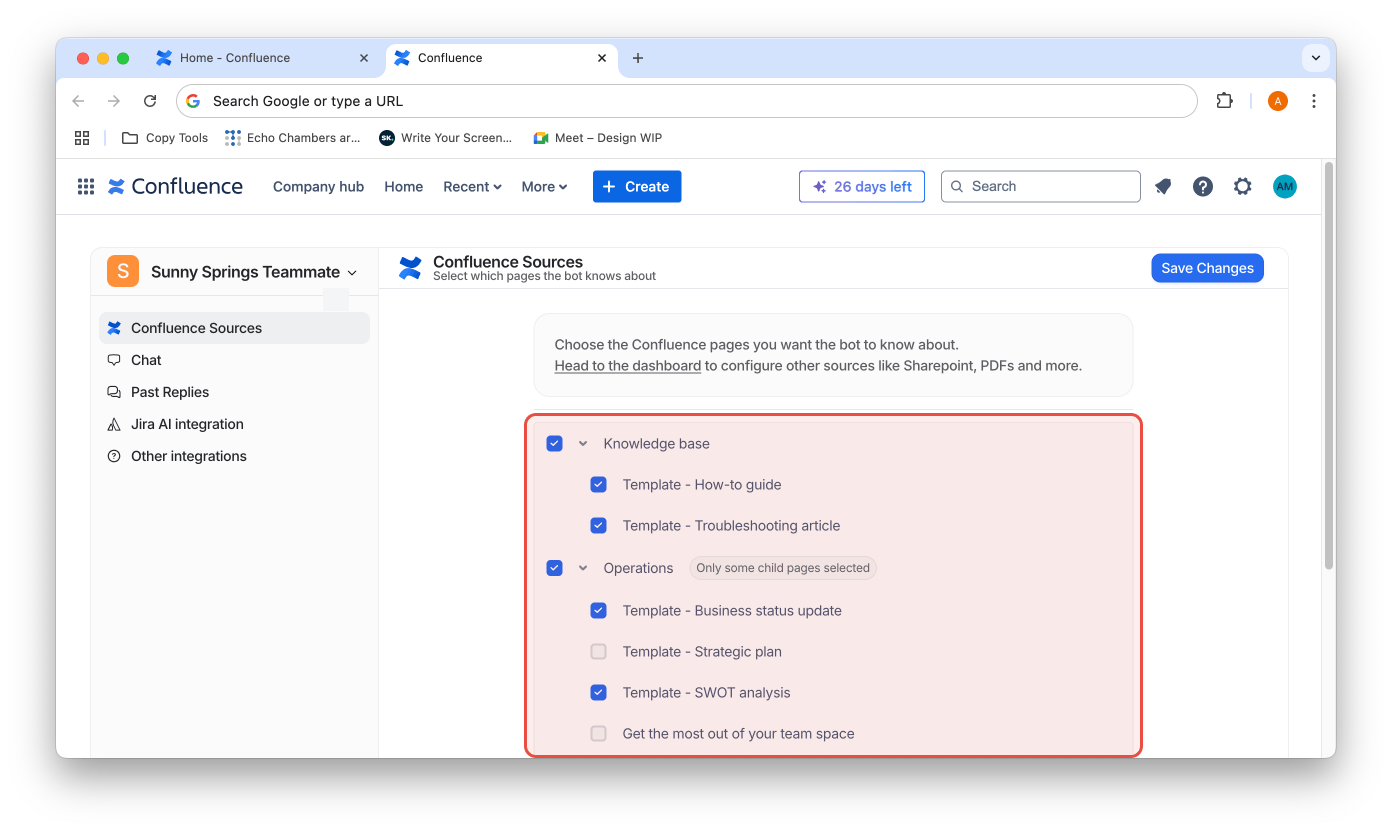Go to Home in top navigation
The image size is (1392, 832).
click(x=404, y=186)
